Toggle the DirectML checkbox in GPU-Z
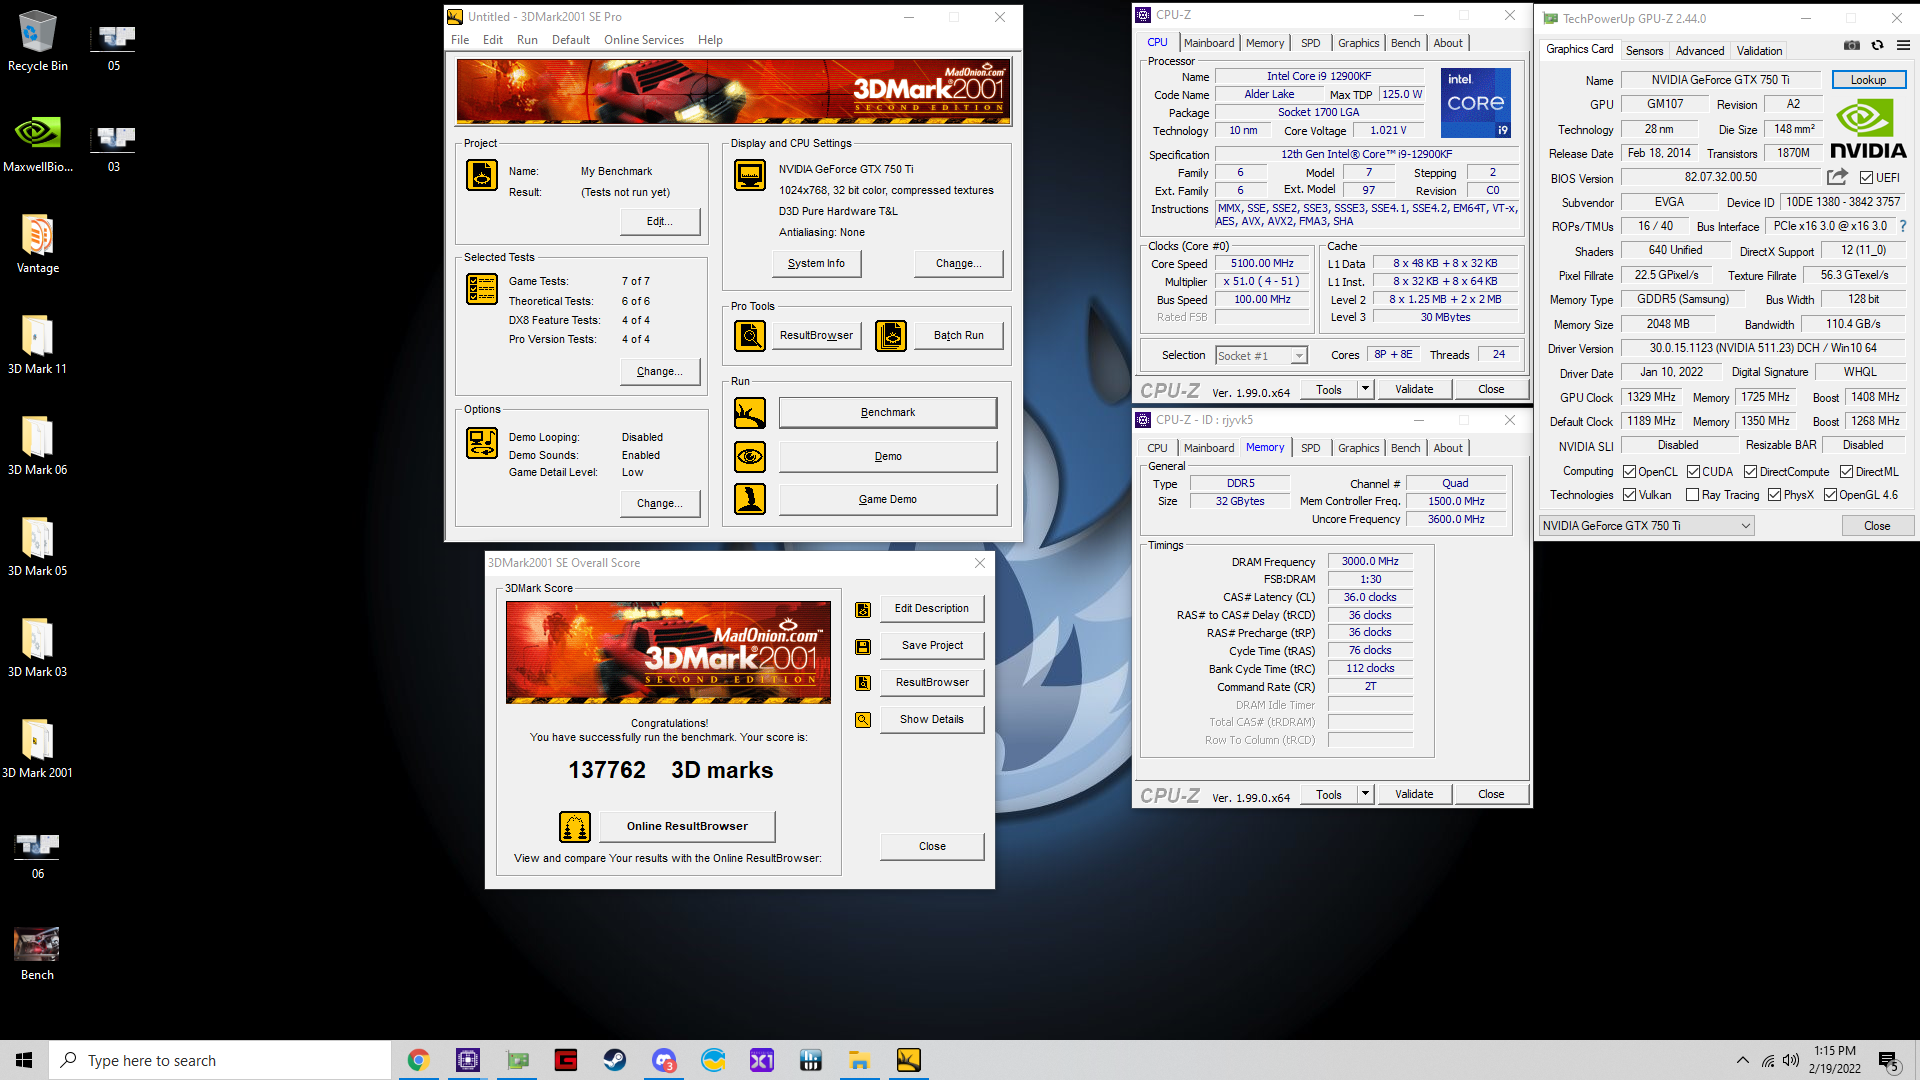Viewport: 1920px width, 1080px height. (1846, 472)
